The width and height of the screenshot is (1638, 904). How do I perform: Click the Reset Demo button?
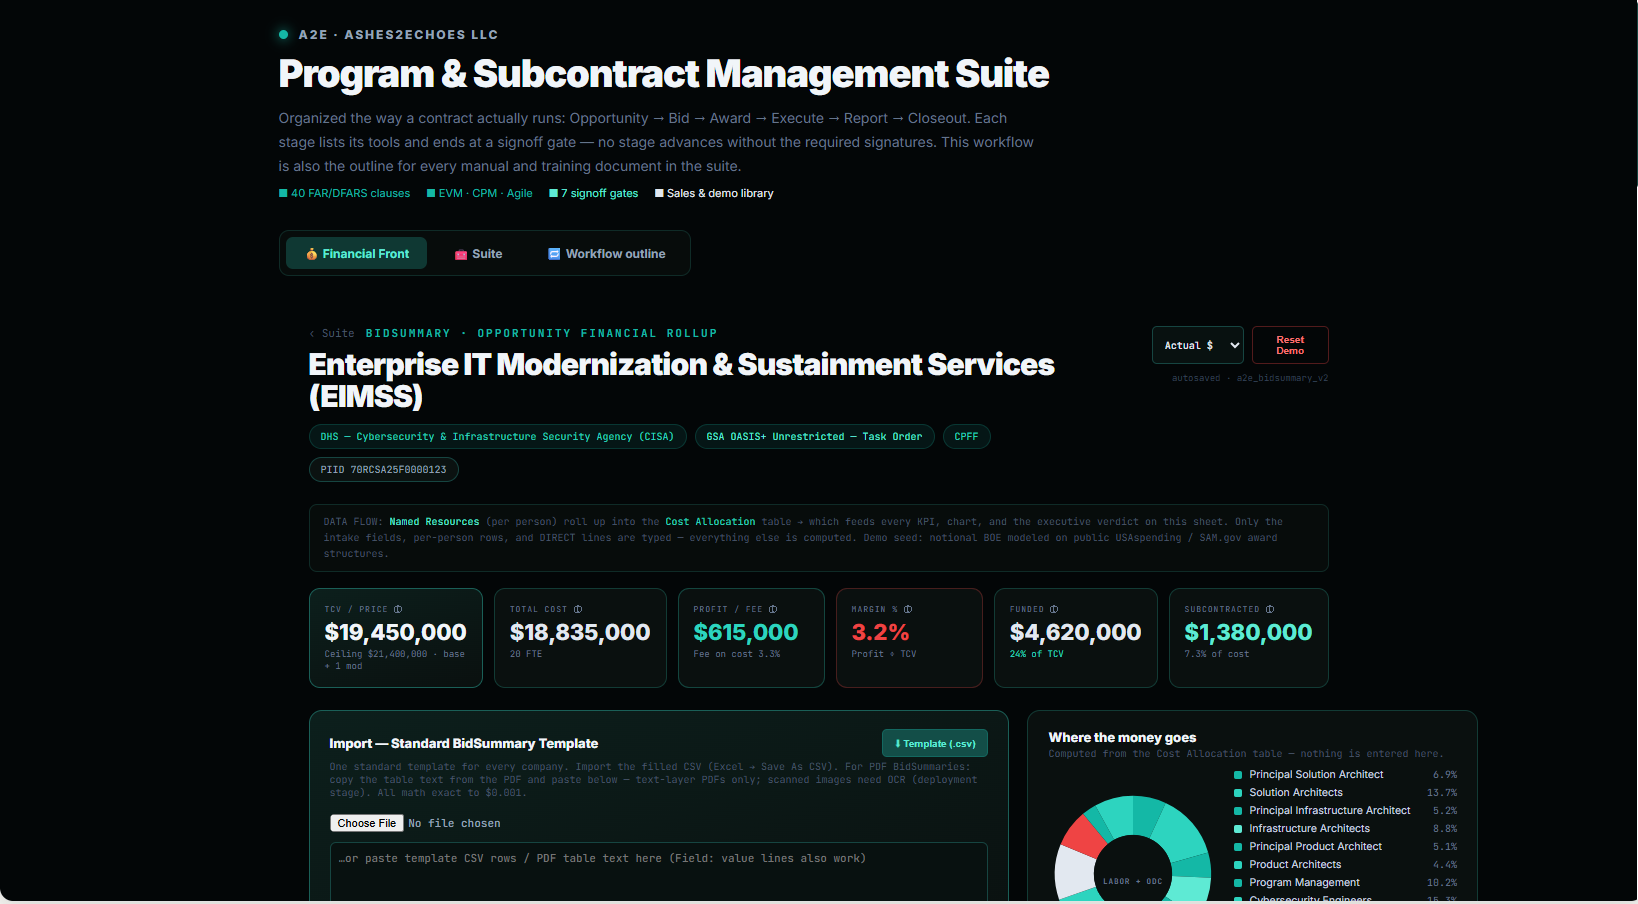(1290, 345)
